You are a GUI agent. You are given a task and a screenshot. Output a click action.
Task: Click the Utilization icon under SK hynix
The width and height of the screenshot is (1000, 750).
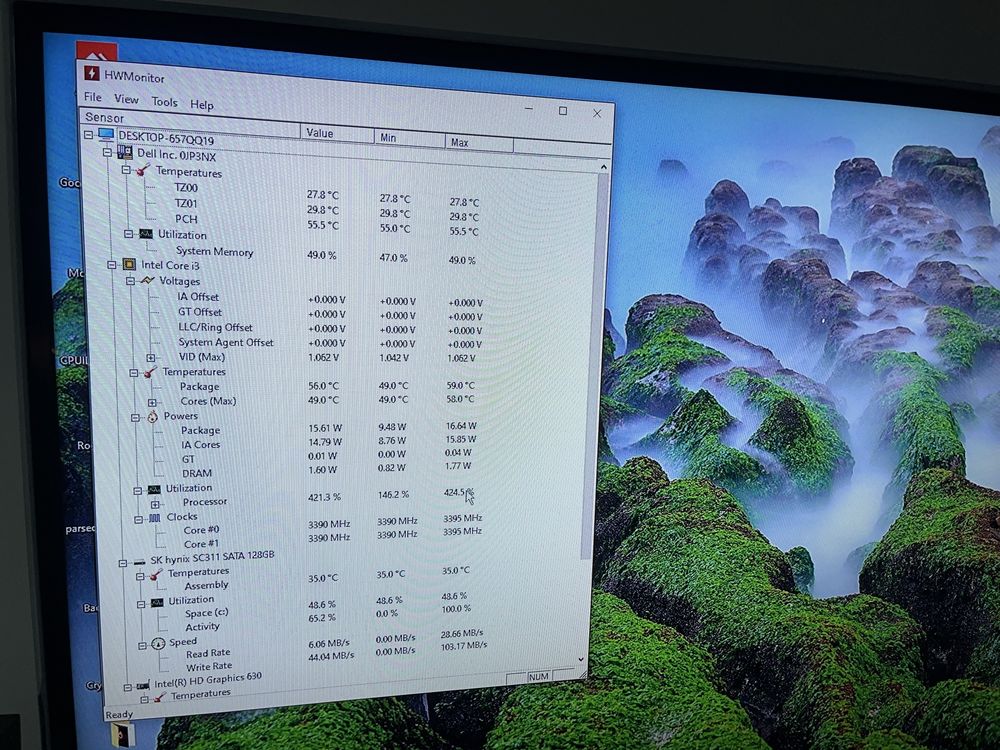click(x=157, y=602)
